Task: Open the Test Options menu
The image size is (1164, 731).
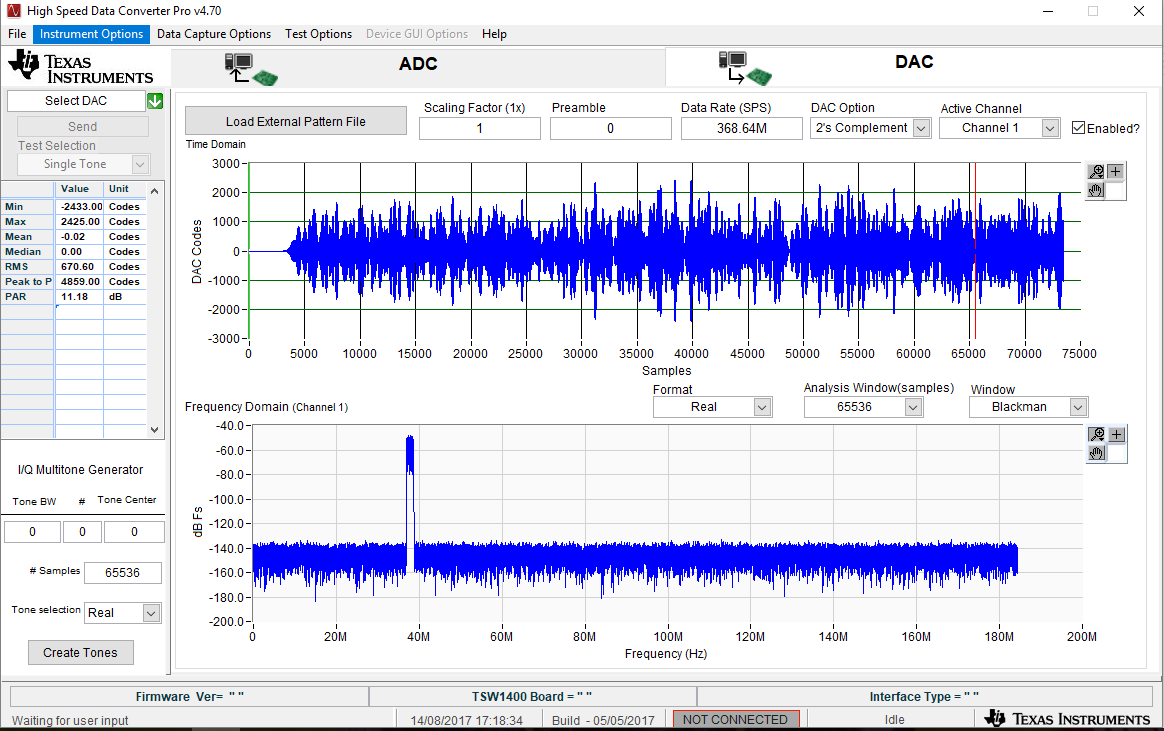Action: (318, 34)
